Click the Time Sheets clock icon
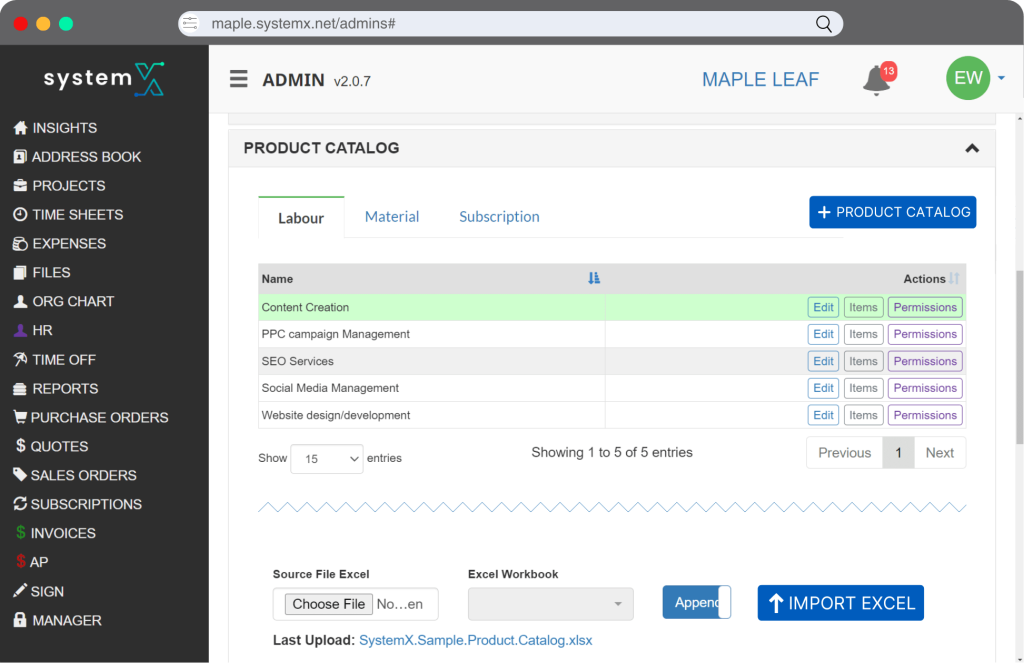 20,215
